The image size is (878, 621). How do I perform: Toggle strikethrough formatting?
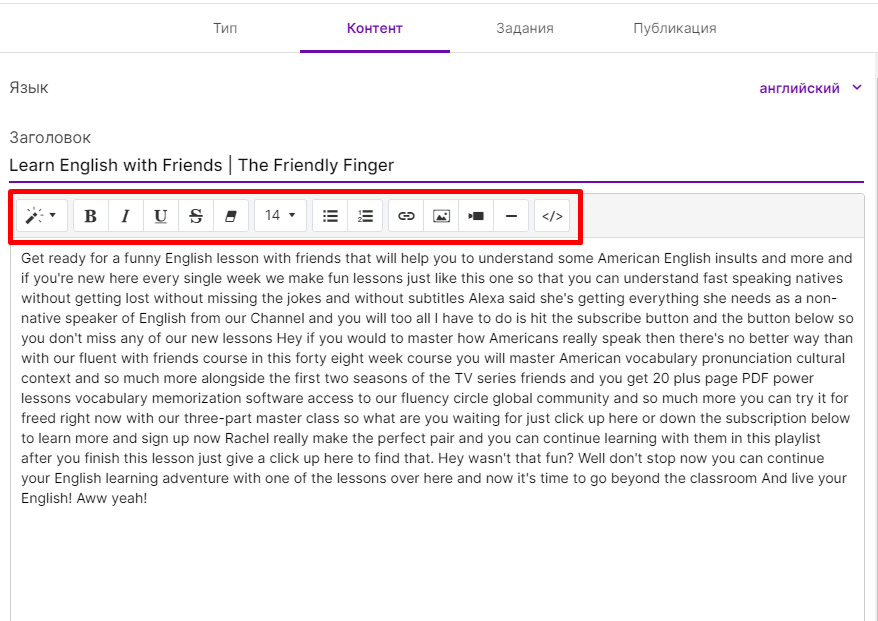coord(196,216)
